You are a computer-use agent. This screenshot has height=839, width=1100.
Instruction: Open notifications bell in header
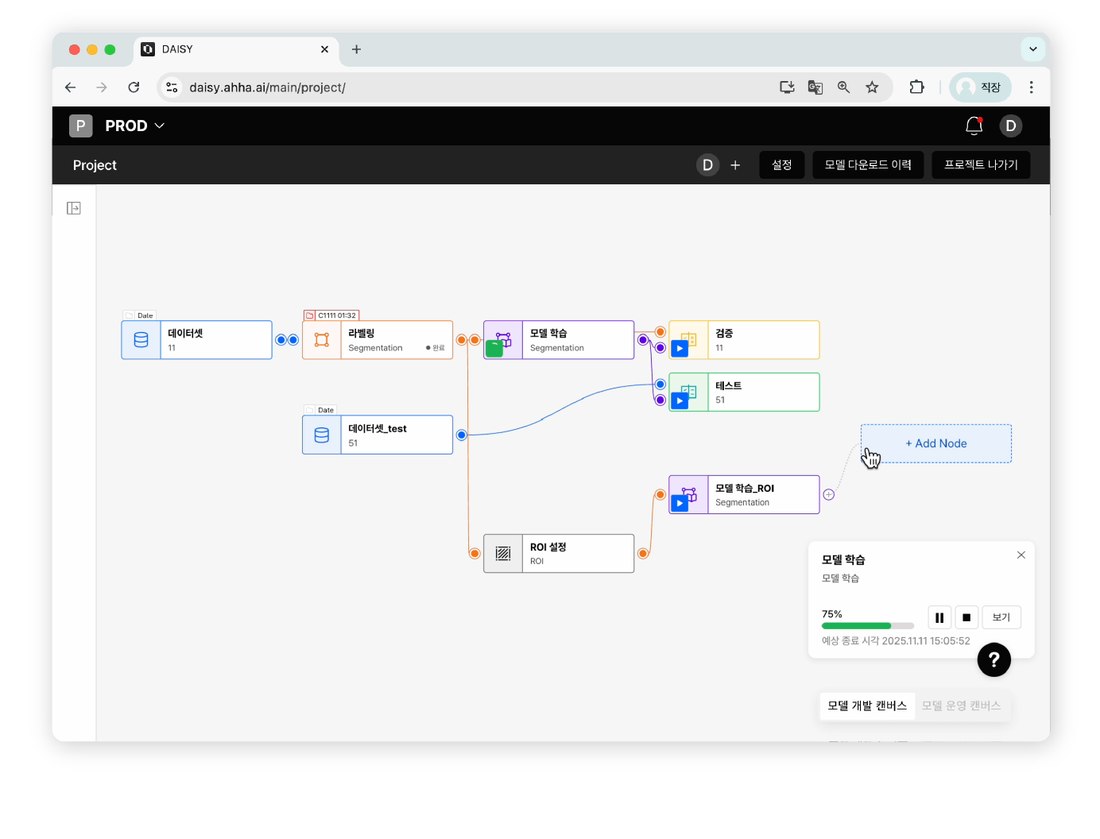point(974,126)
